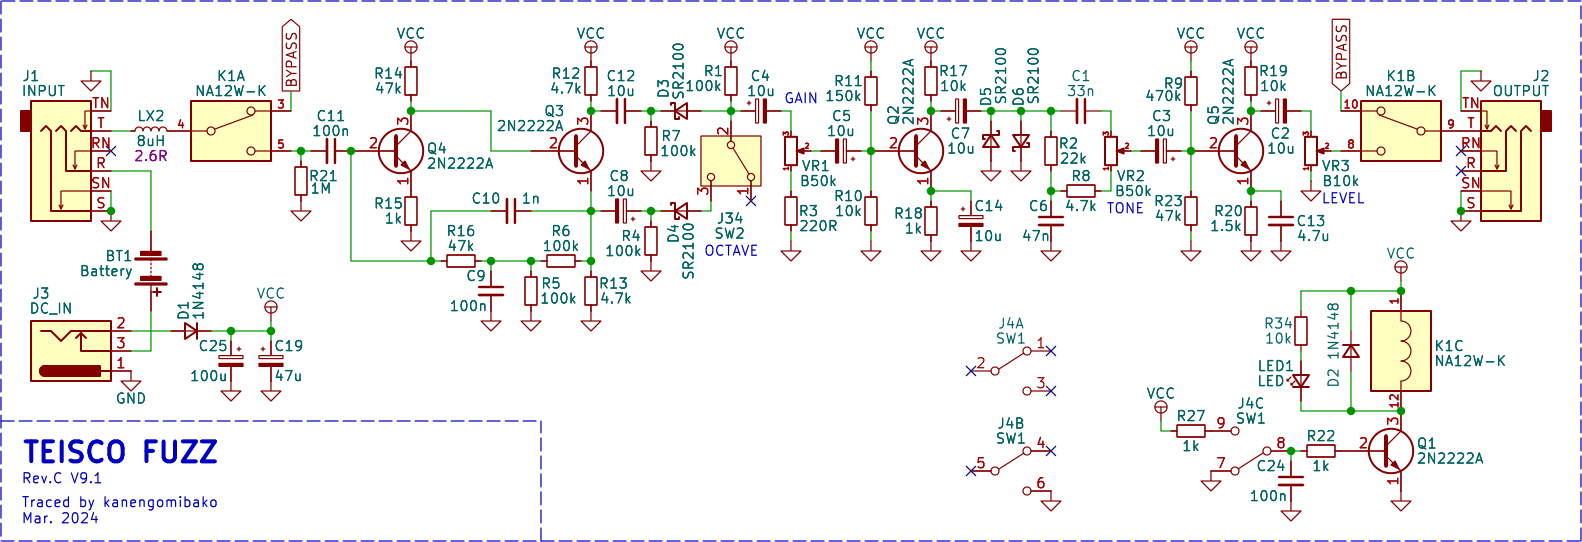Image resolution: width=1582 pixels, height=542 pixels.
Task: Click the C11 100n capacitor symbol
Action: point(331,151)
